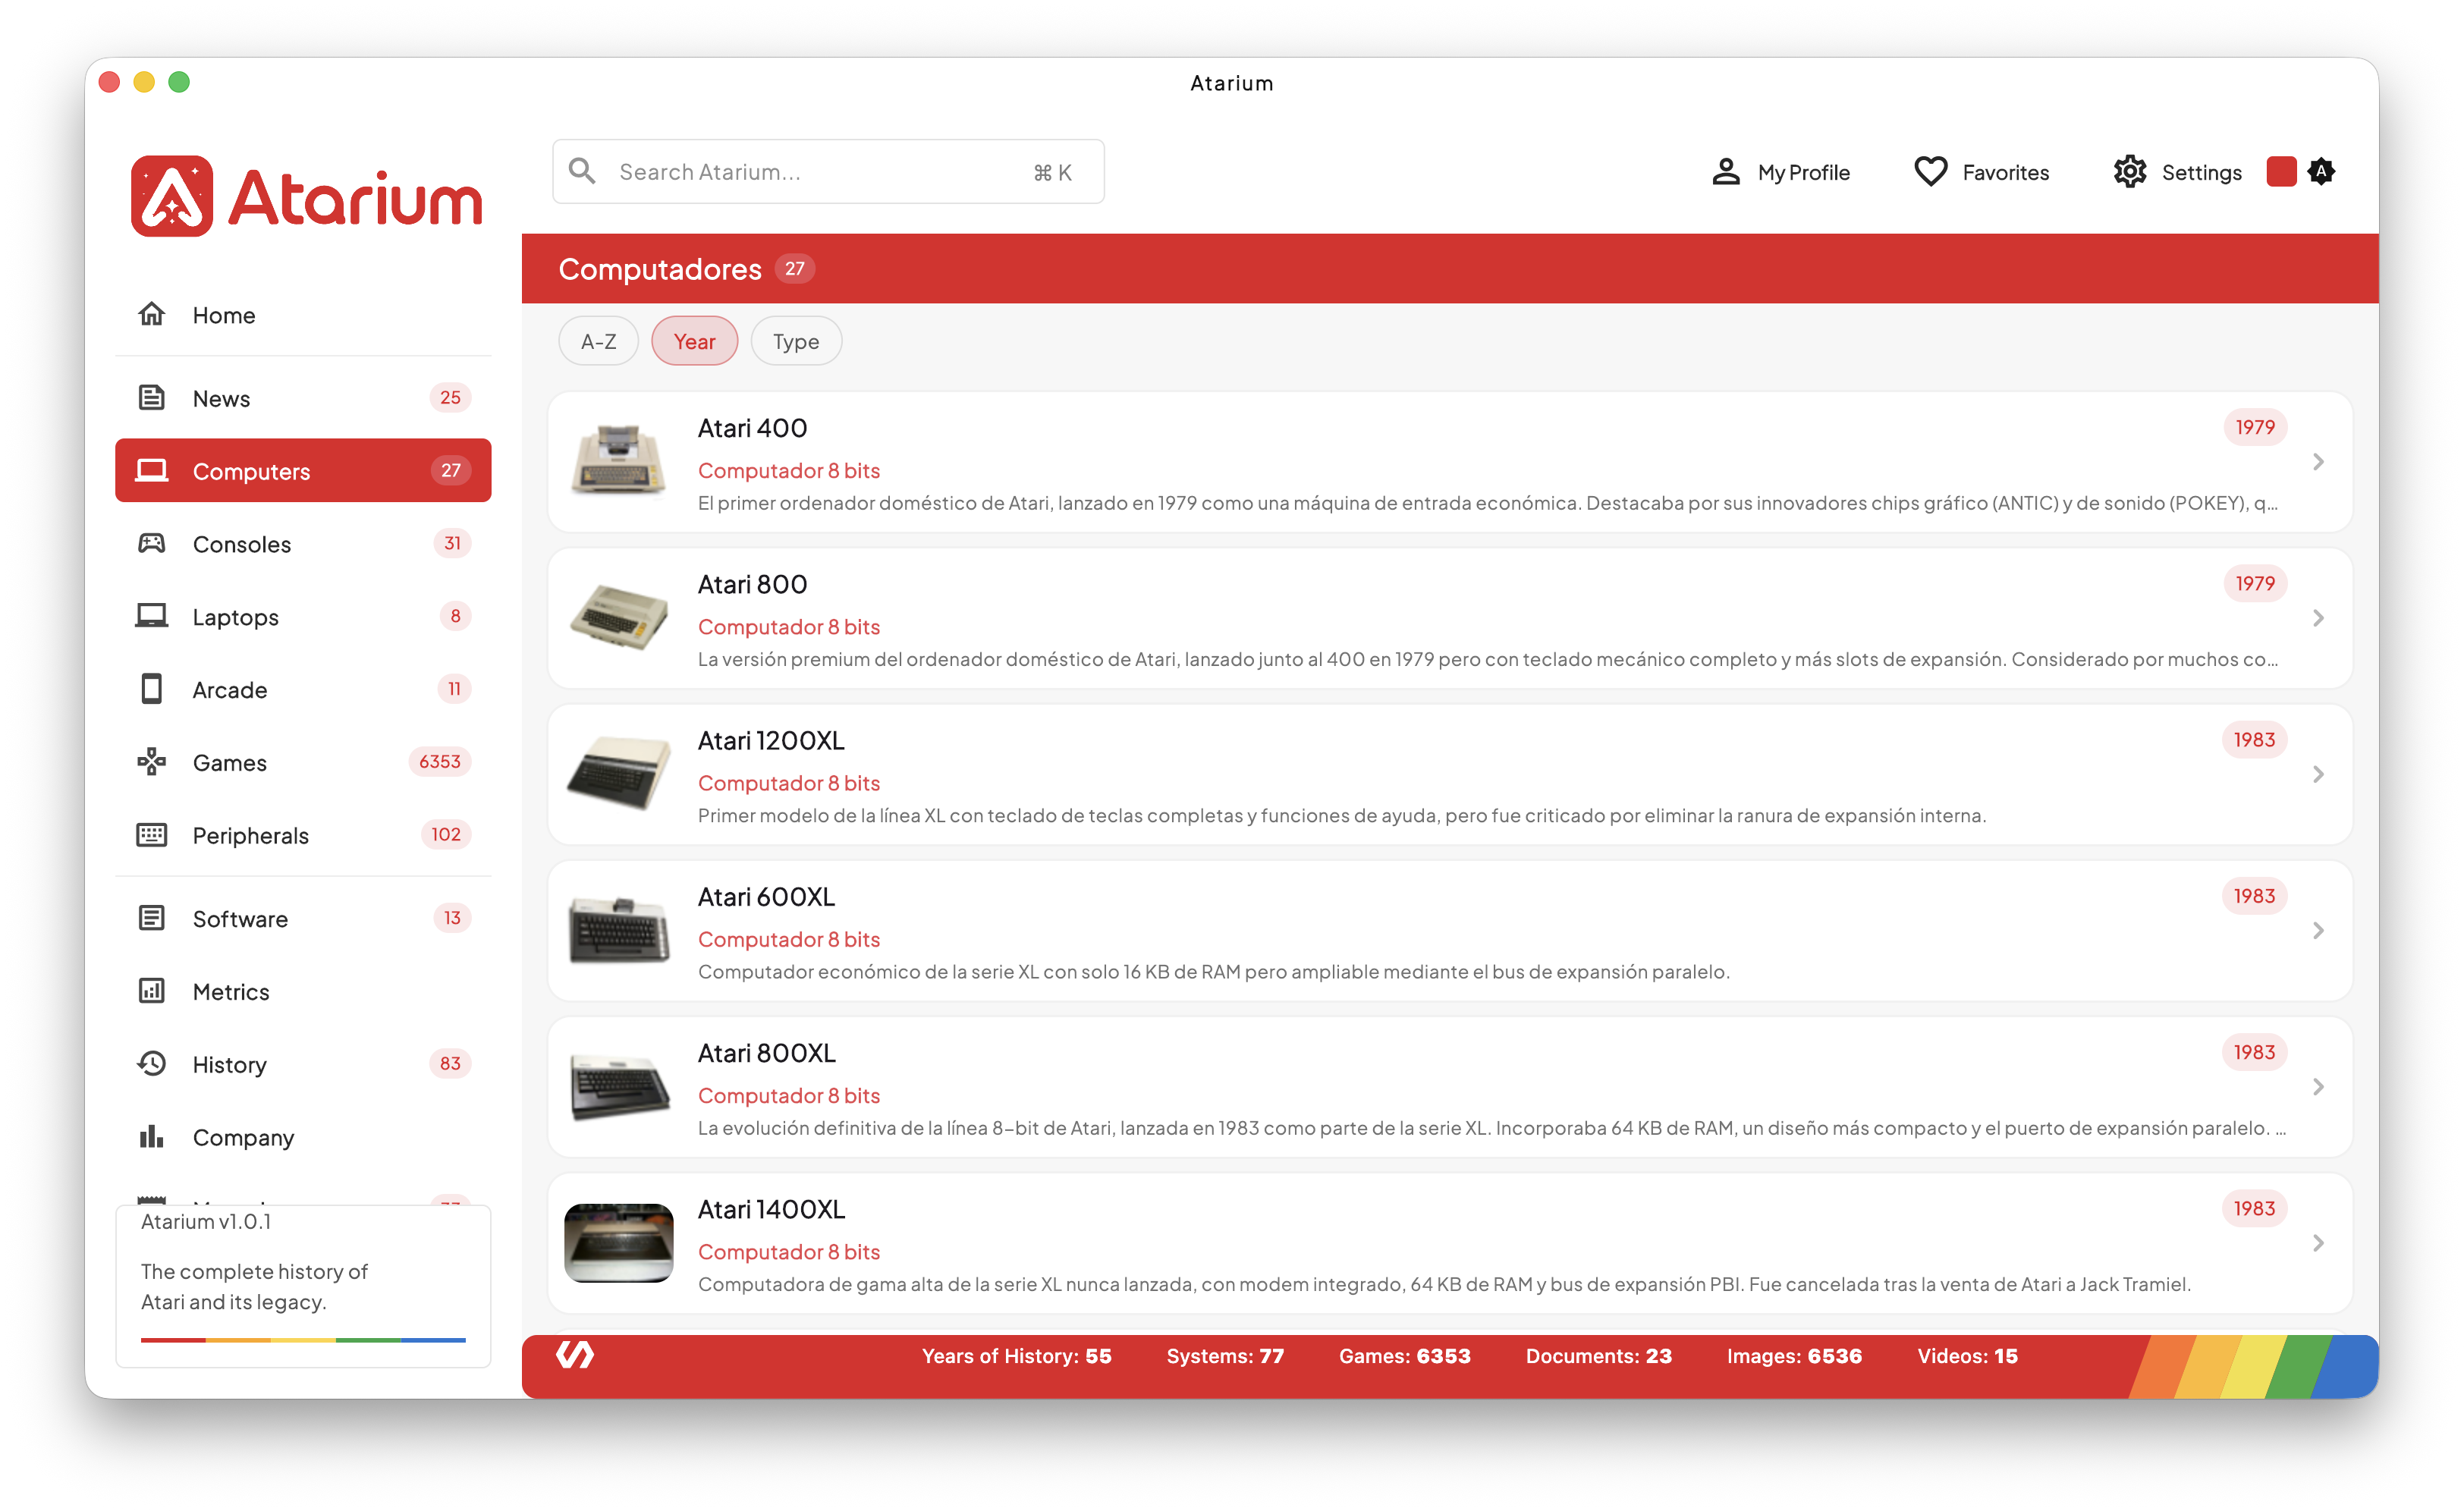Sort computers by Type

(796, 341)
